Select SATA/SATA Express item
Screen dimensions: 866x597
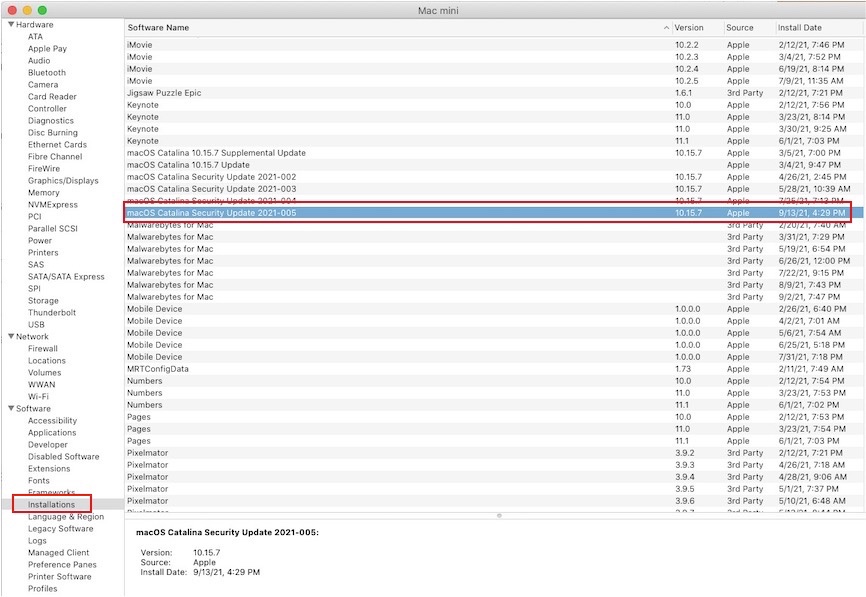(x=66, y=277)
